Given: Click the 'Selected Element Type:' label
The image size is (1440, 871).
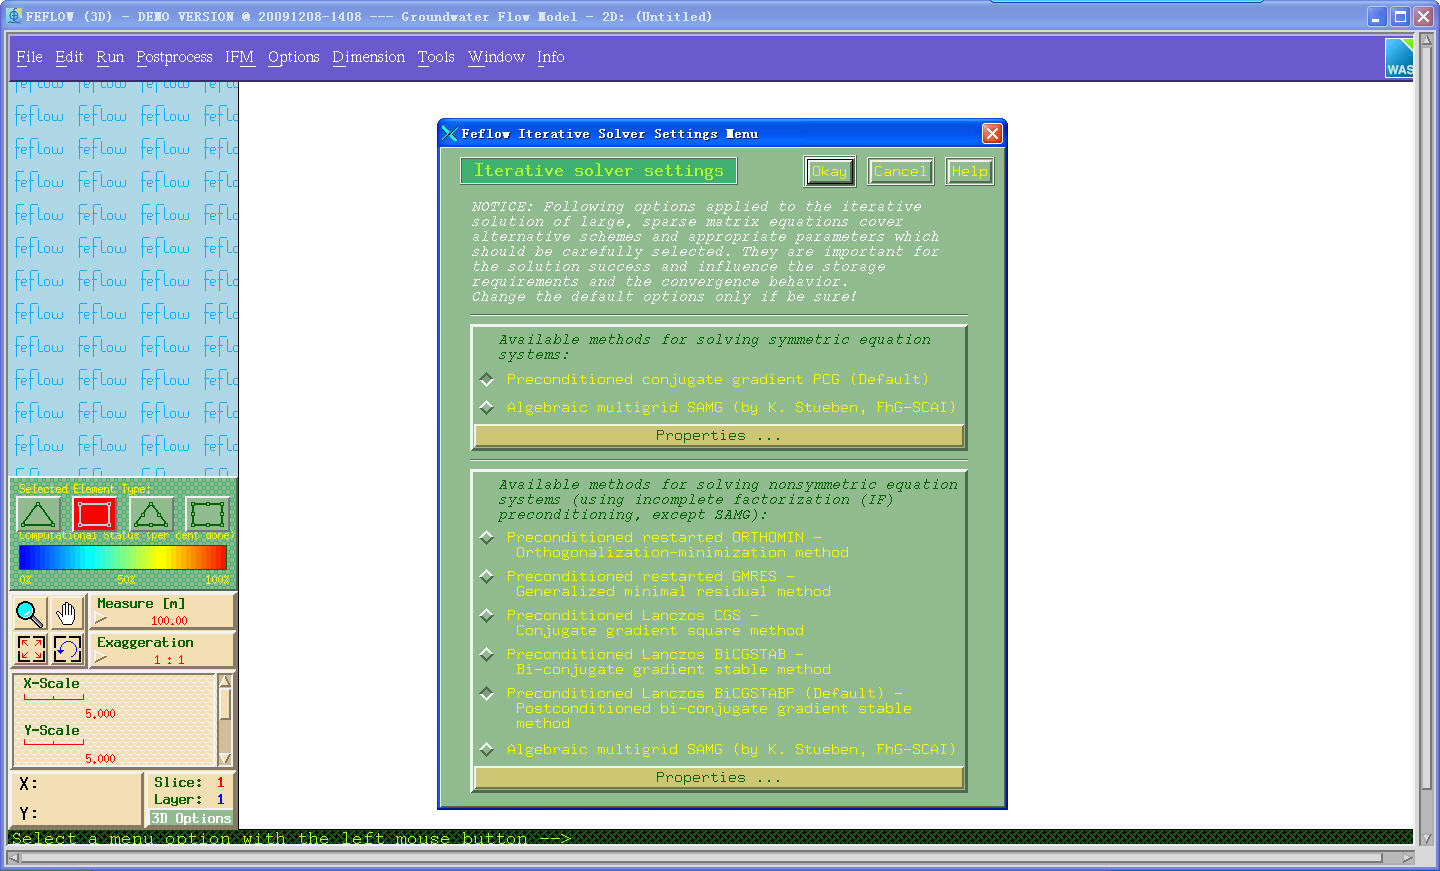Looking at the screenshot, I should 85,489.
